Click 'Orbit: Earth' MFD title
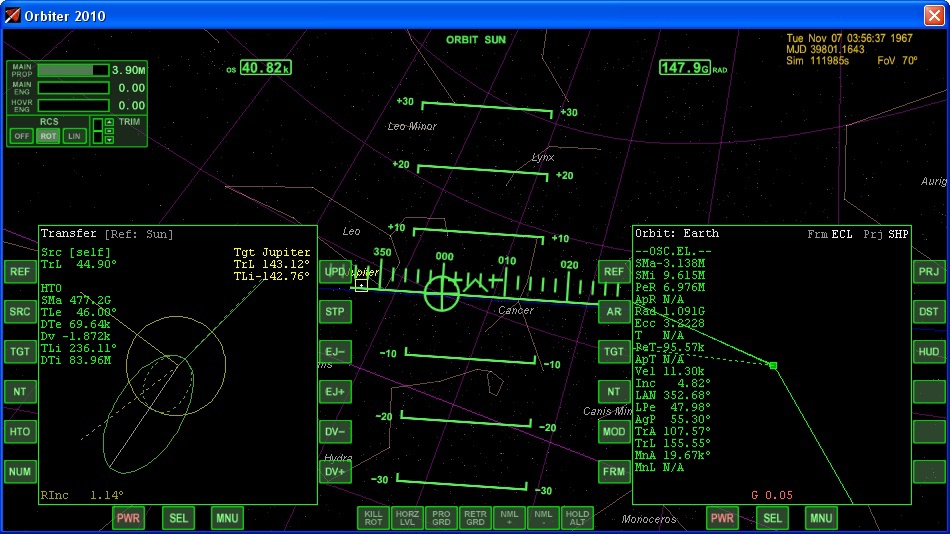 pyautogui.click(x=677, y=233)
